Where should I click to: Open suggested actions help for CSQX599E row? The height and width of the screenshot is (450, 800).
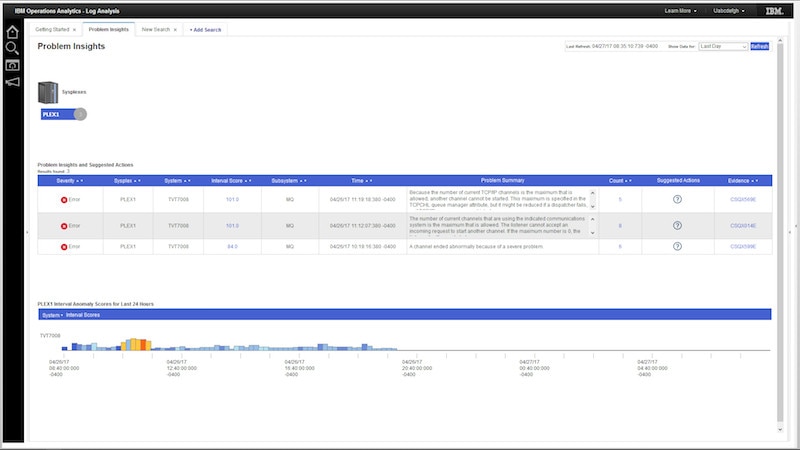coord(677,246)
